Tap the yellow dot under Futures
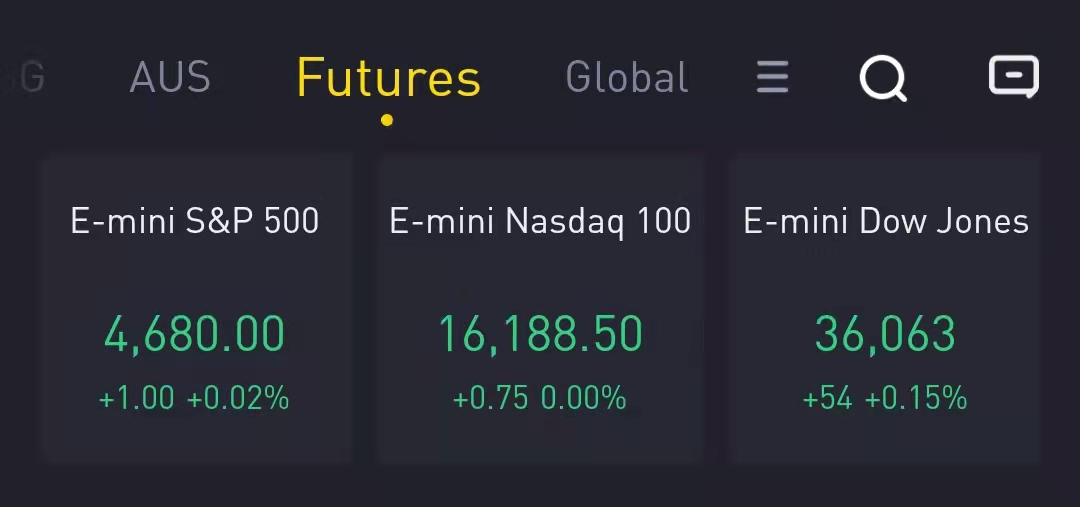 (x=387, y=121)
